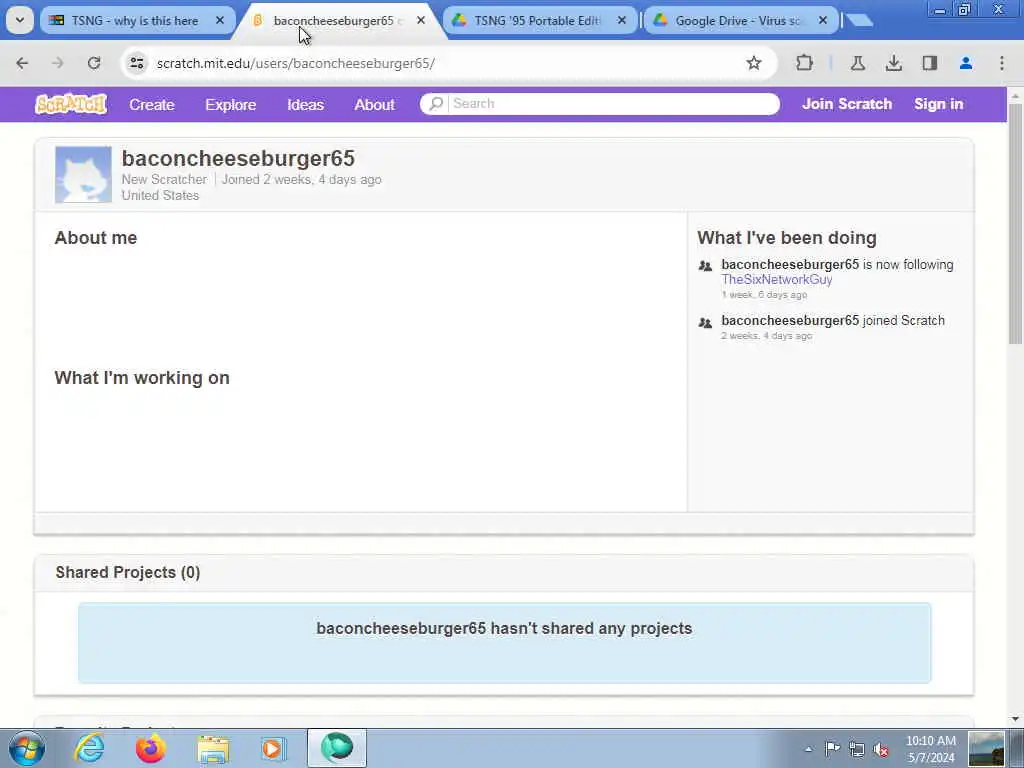Switch to the TSNG '95 Portable Edition tab

point(537,21)
